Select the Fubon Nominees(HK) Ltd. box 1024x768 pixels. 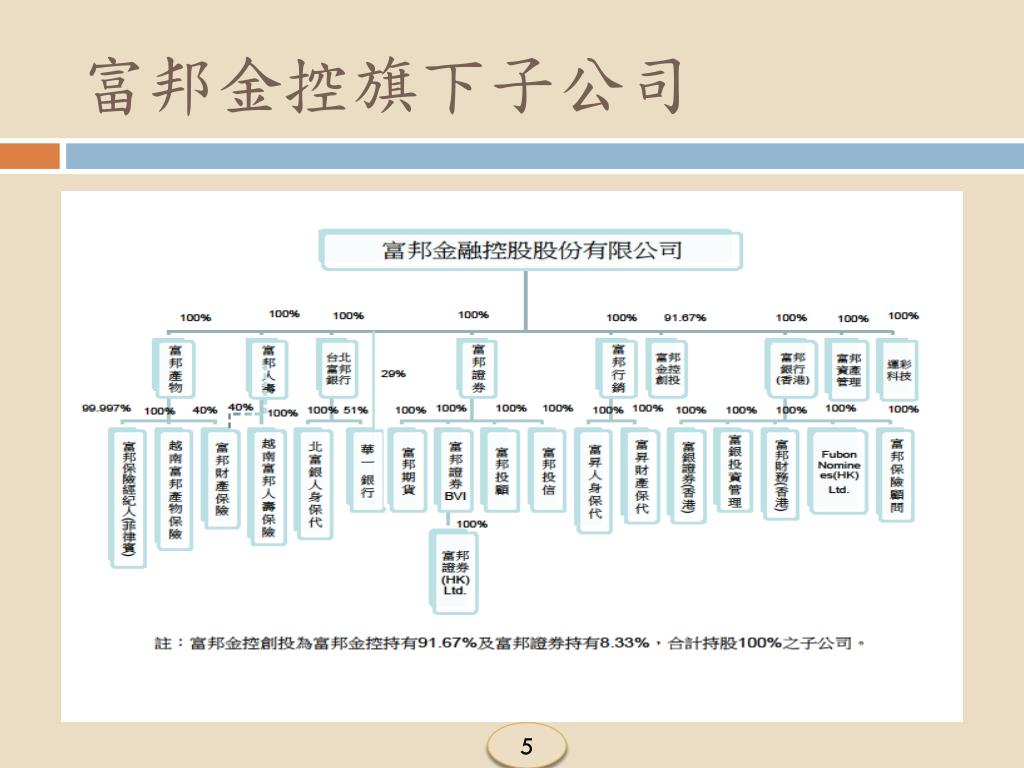point(839,472)
